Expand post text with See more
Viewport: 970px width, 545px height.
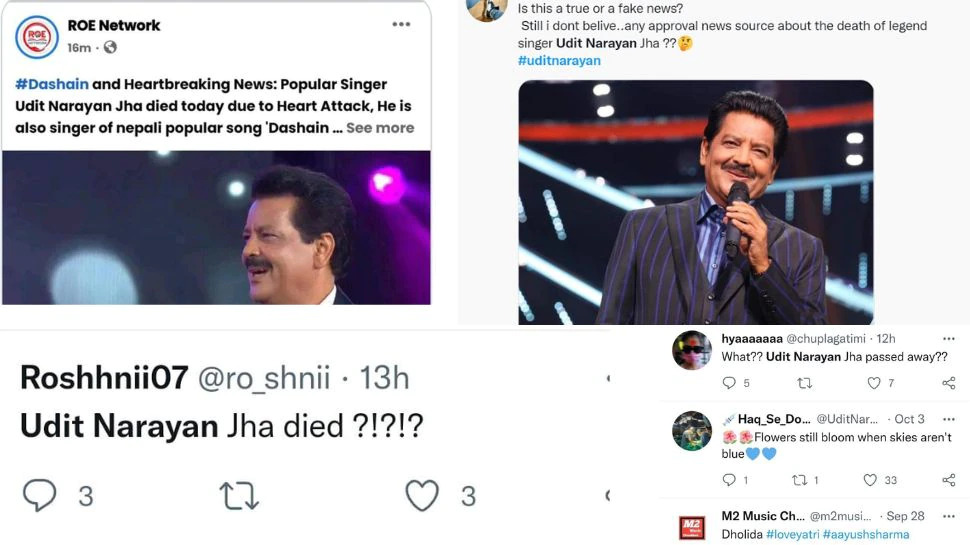pos(380,128)
